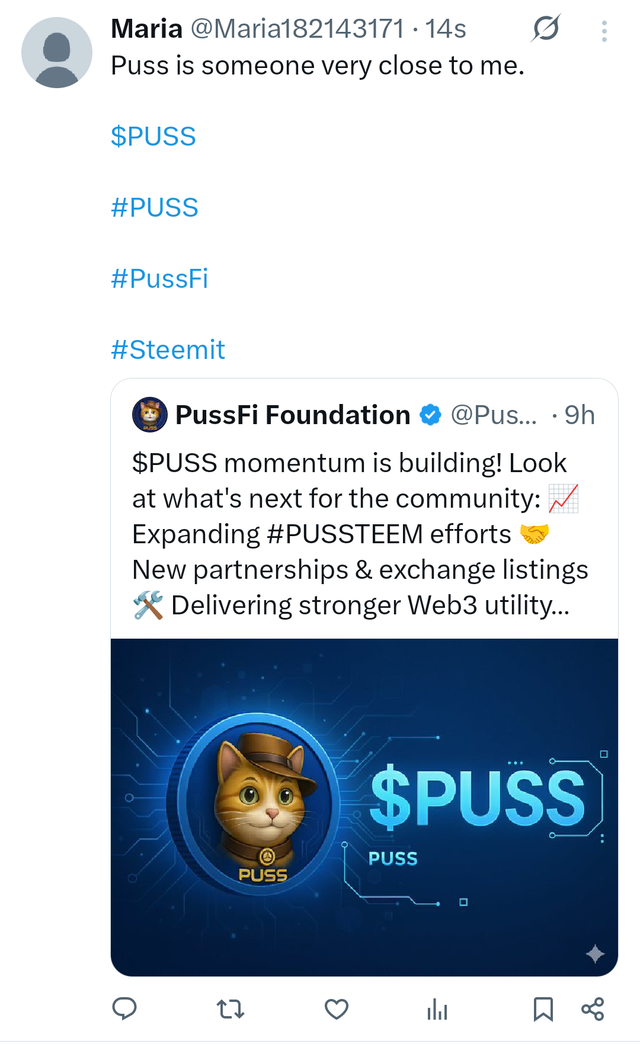Screen dimensions: 640x1045
Task: Open the PussFi Foundation cat avatar
Action: point(149,414)
